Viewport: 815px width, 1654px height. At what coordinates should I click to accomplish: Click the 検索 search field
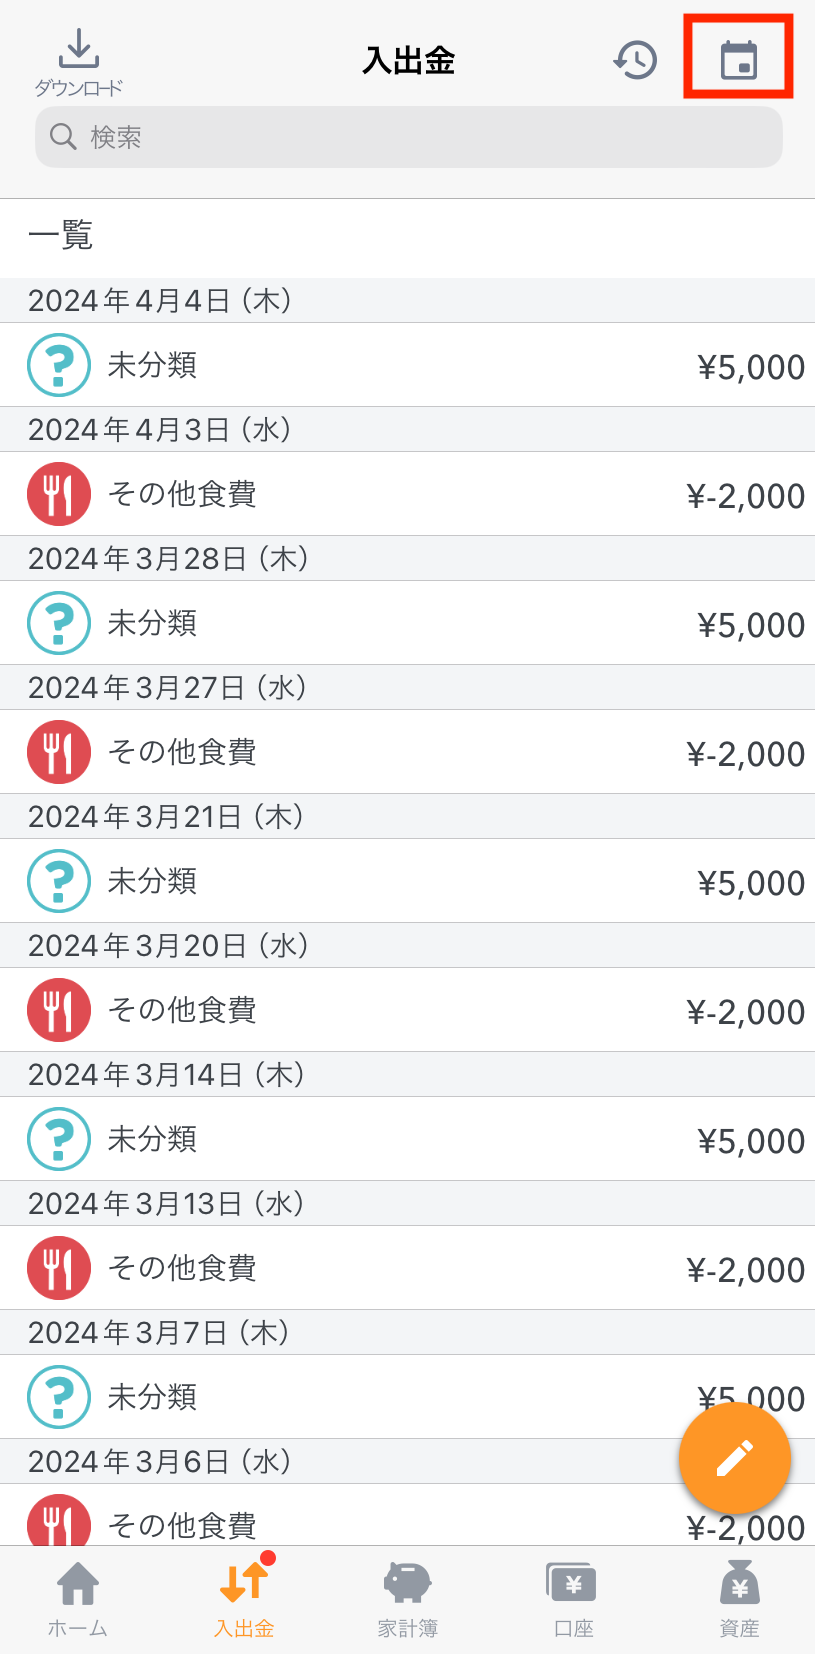(x=409, y=137)
